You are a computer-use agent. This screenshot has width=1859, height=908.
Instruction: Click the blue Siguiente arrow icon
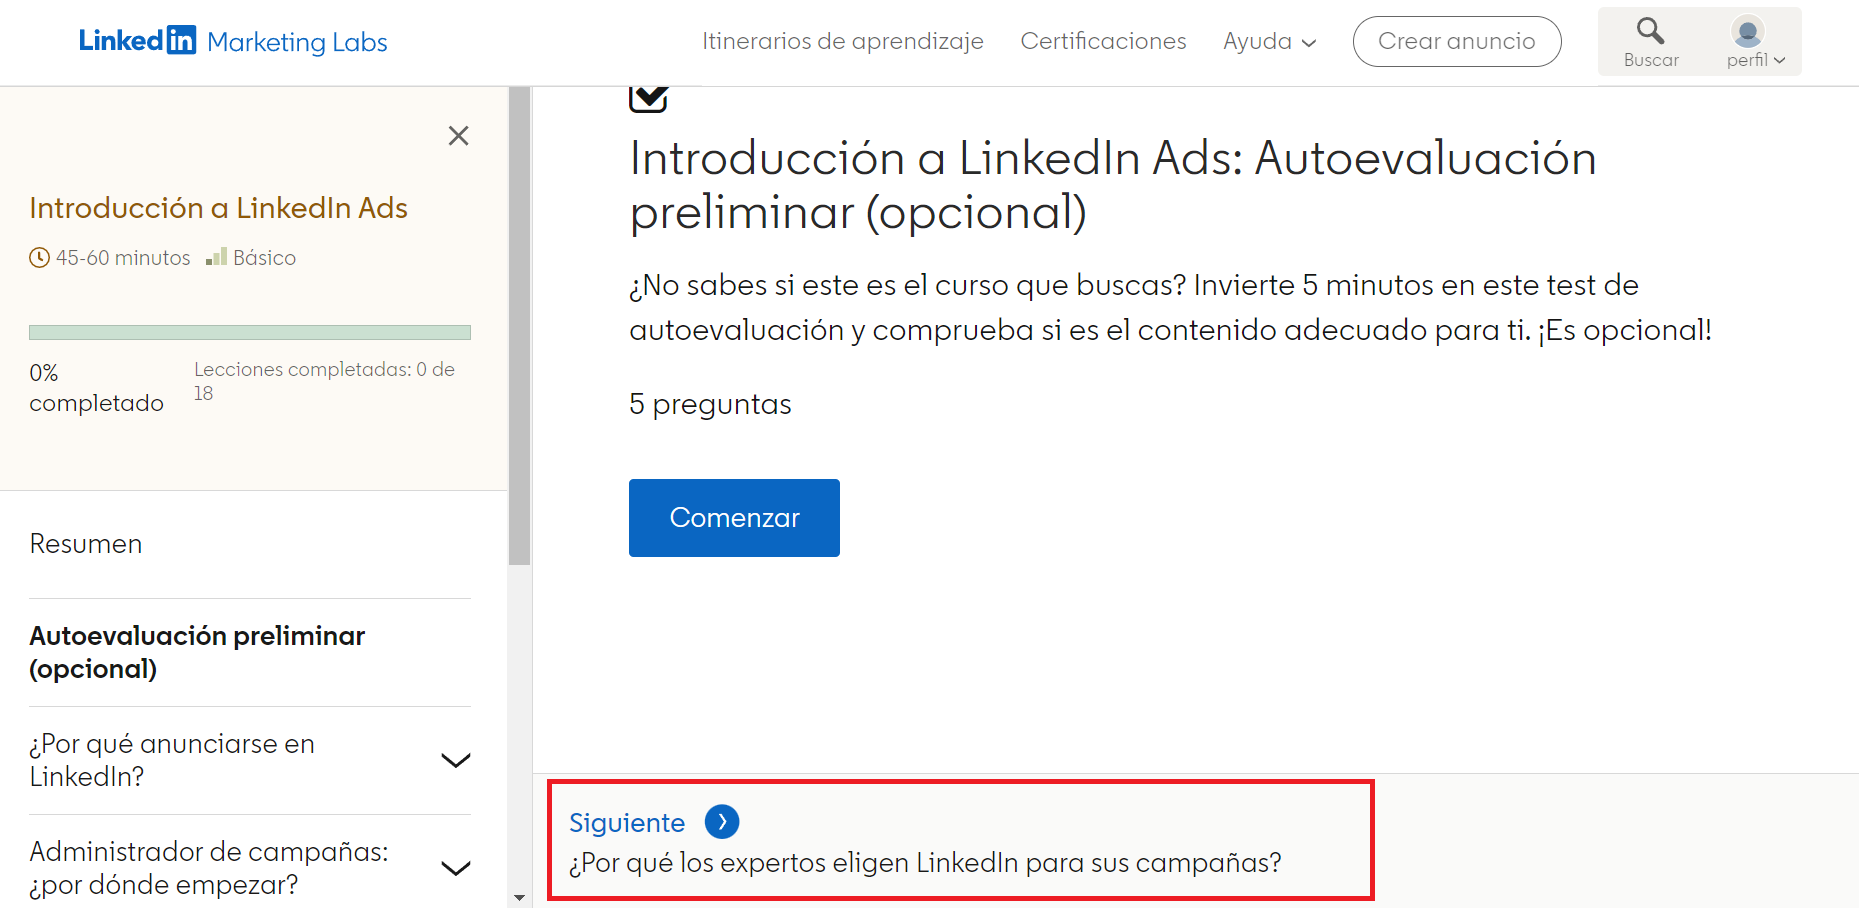tap(722, 822)
